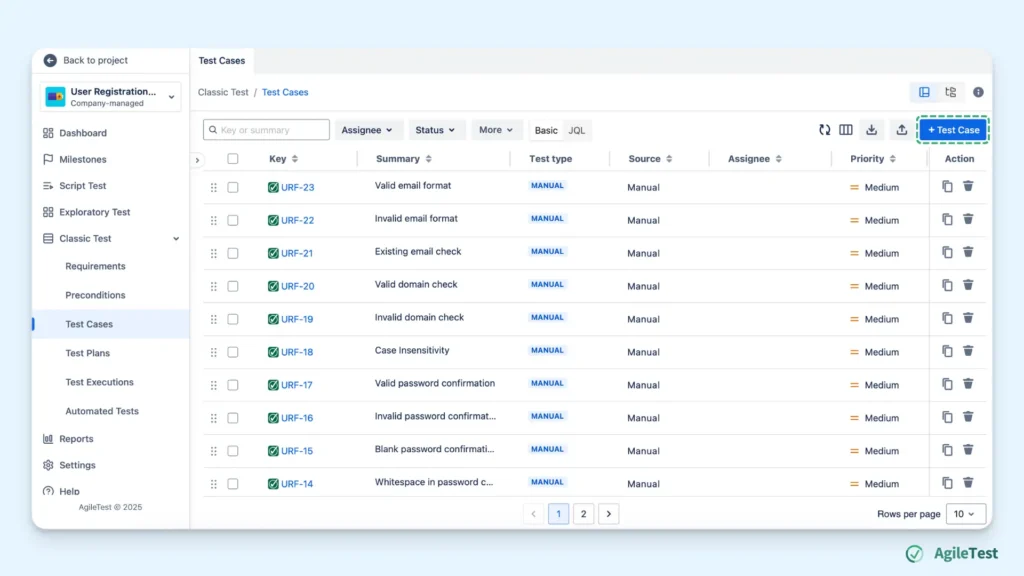Clone test case URF-20
This screenshot has height=576, width=1024.
point(947,285)
